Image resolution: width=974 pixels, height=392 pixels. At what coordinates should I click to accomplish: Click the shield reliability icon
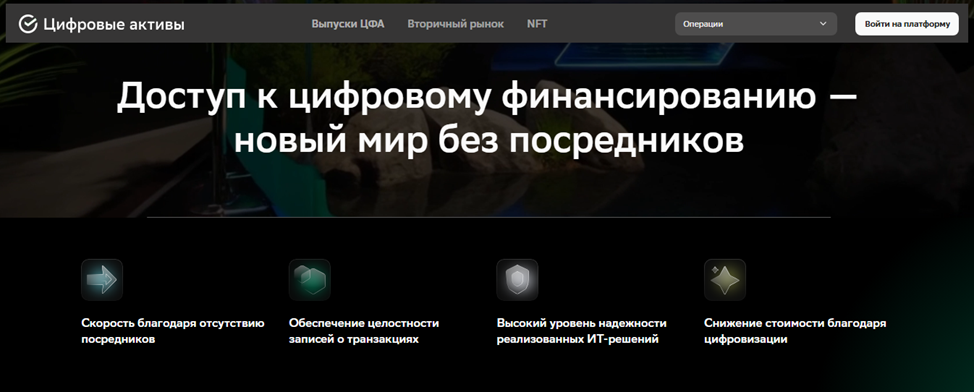[x=517, y=280]
